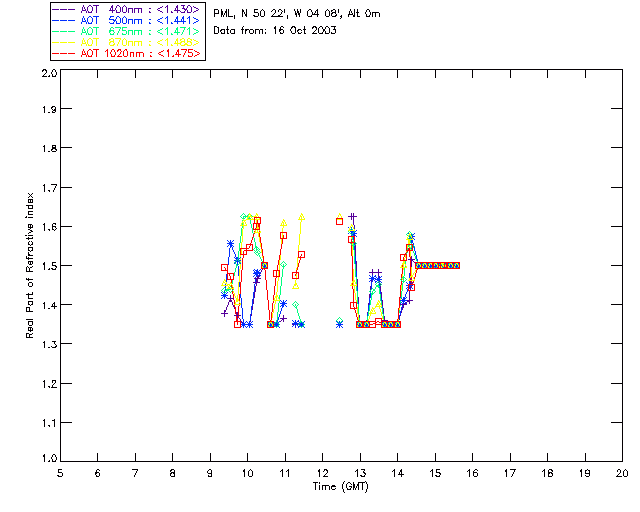This screenshot has width=640, height=512.
Task: Click the 1.5 y-axis tick label
Action: click(x=49, y=265)
